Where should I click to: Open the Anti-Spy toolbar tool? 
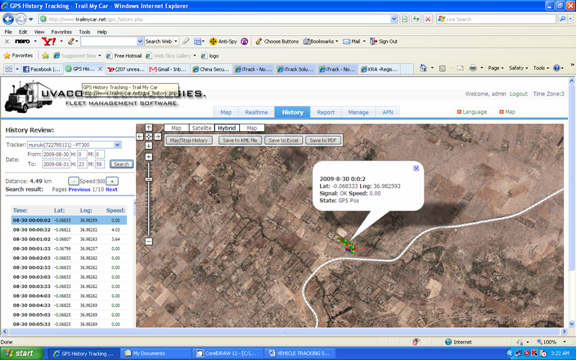point(223,42)
